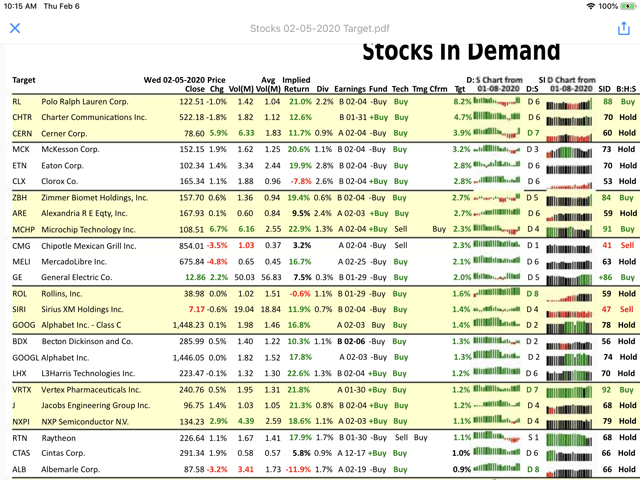
Task: Select McKesson Corp. company name
Action: (70, 149)
